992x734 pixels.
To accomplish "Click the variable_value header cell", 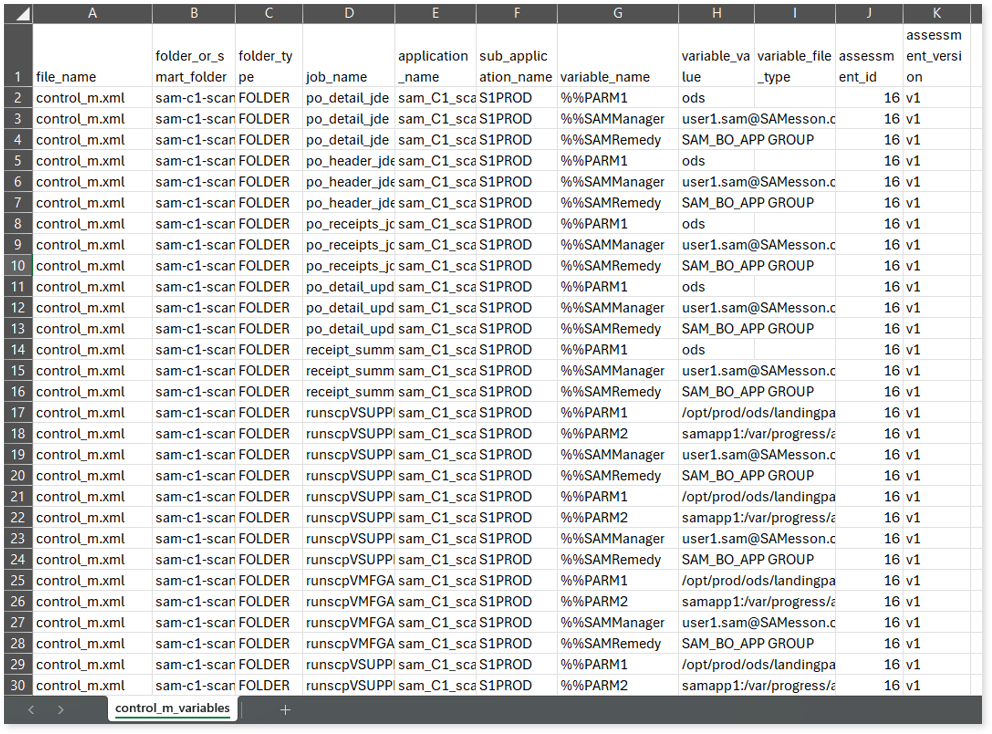I will tap(716, 55).
